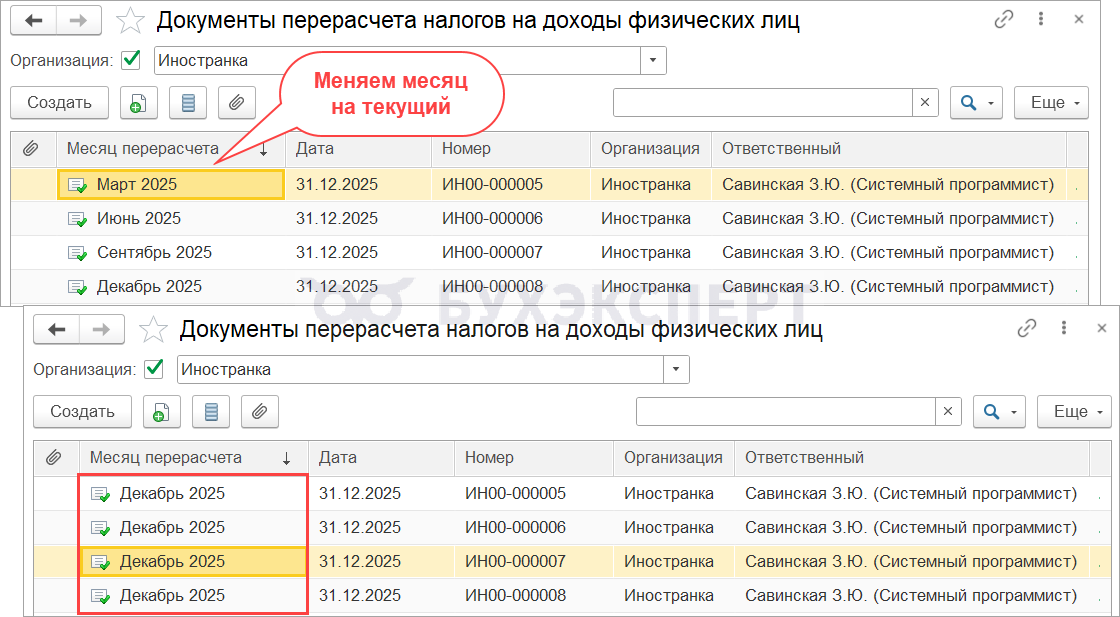The image size is (1120, 617).
Task: Toggle the Организация checkbox in the lower window
Action: (x=154, y=369)
